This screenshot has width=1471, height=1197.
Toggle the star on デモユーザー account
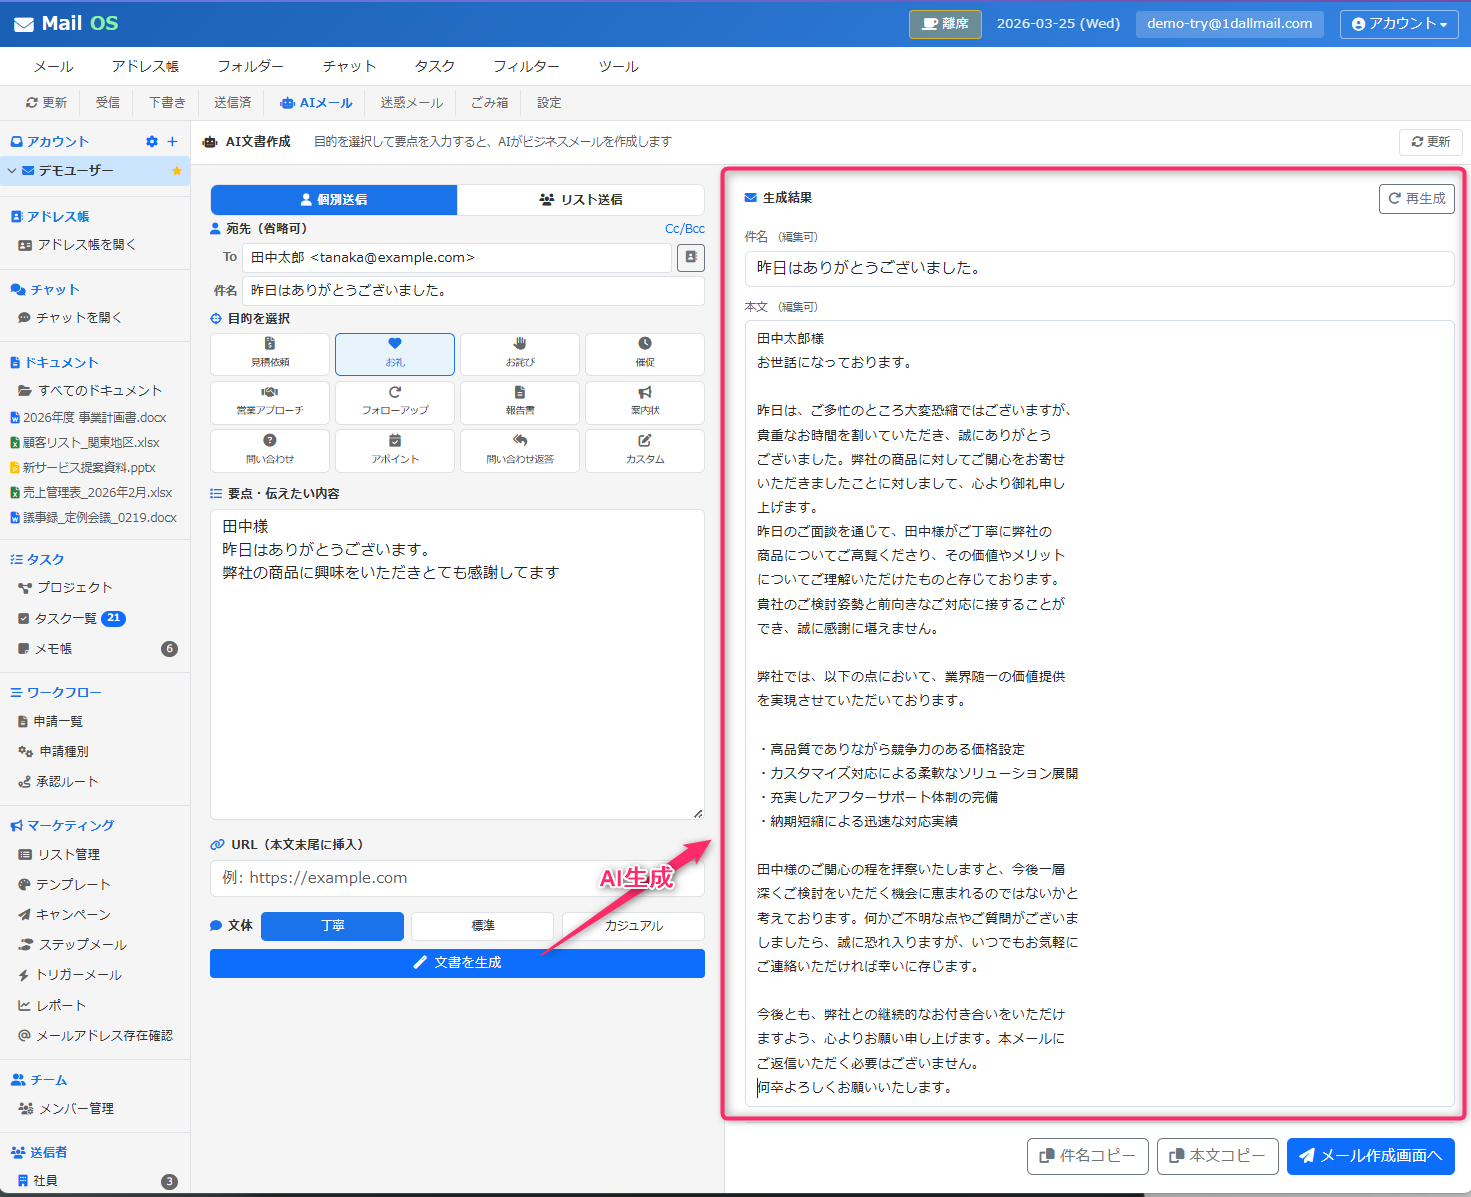click(x=177, y=171)
